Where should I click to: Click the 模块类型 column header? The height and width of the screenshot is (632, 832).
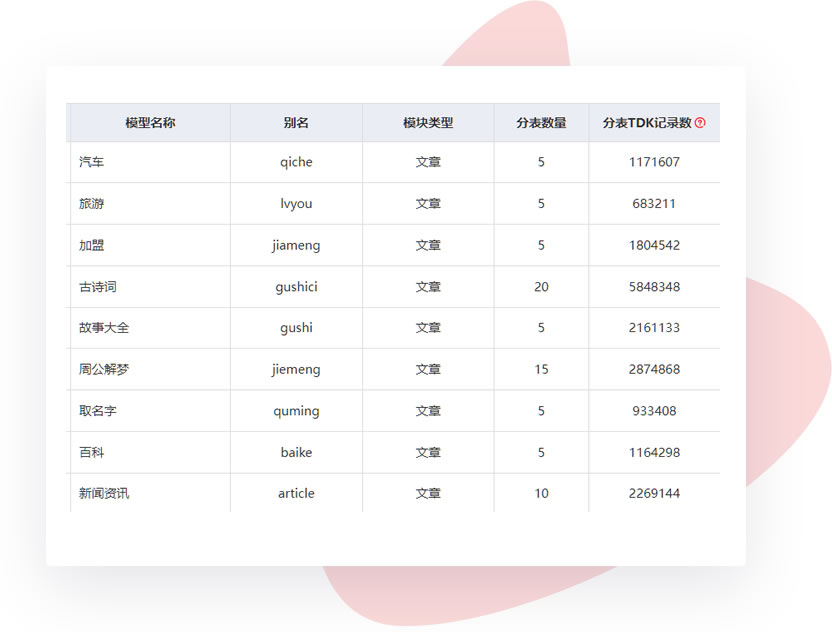coord(428,123)
